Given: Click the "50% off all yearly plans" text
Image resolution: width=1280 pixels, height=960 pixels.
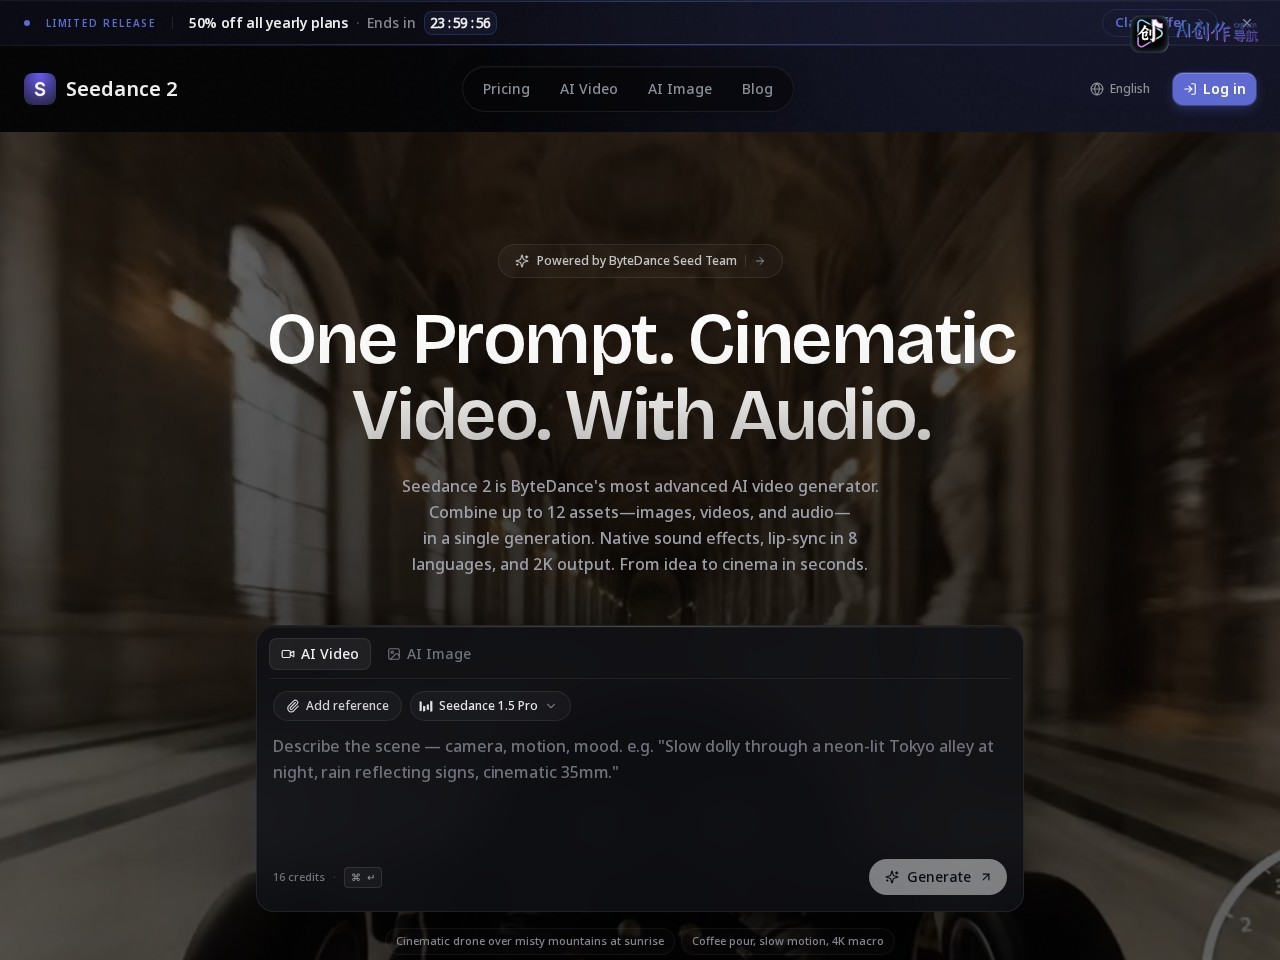Looking at the screenshot, I should 268,23.
